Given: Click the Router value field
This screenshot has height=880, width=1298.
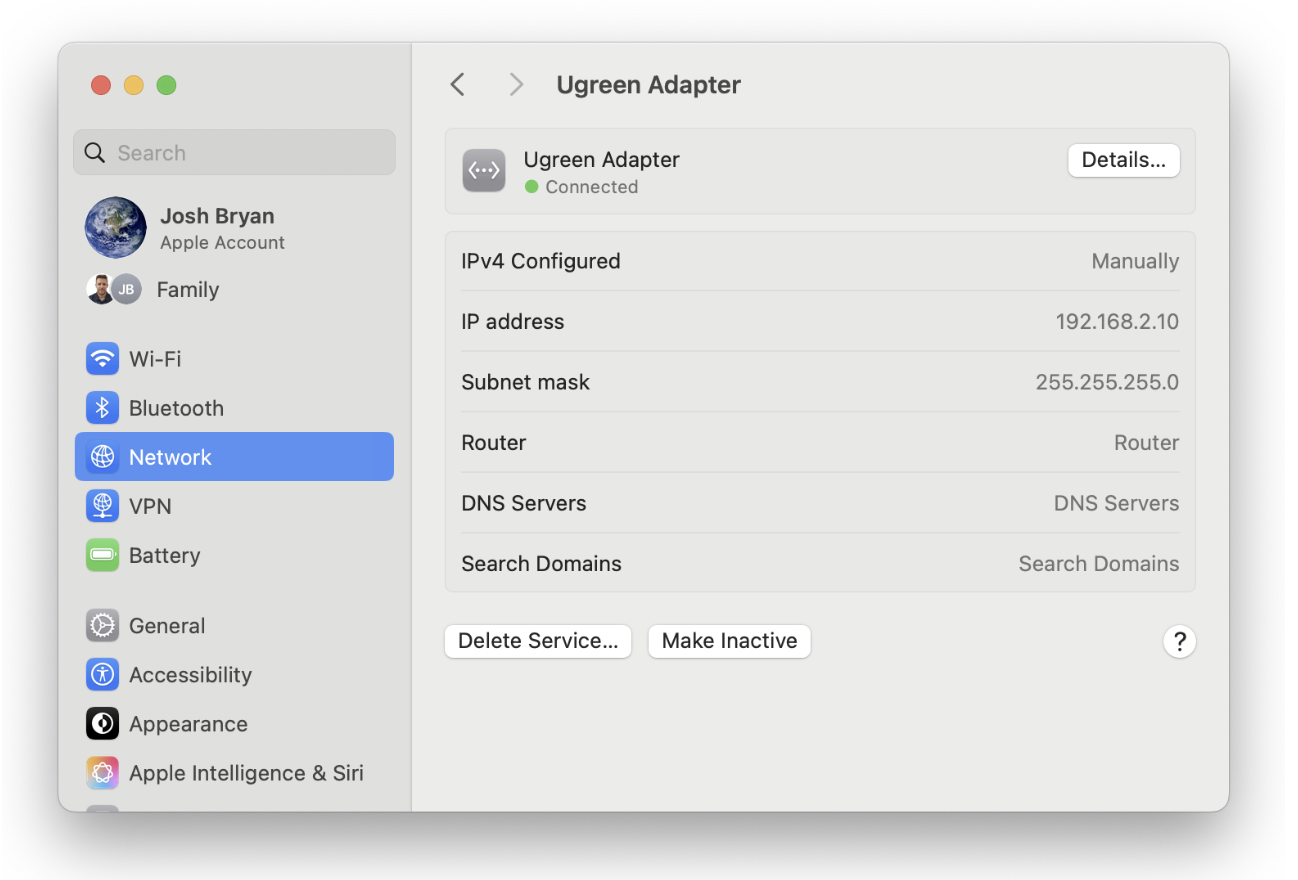Looking at the screenshot, I should tap(1145, 443).
